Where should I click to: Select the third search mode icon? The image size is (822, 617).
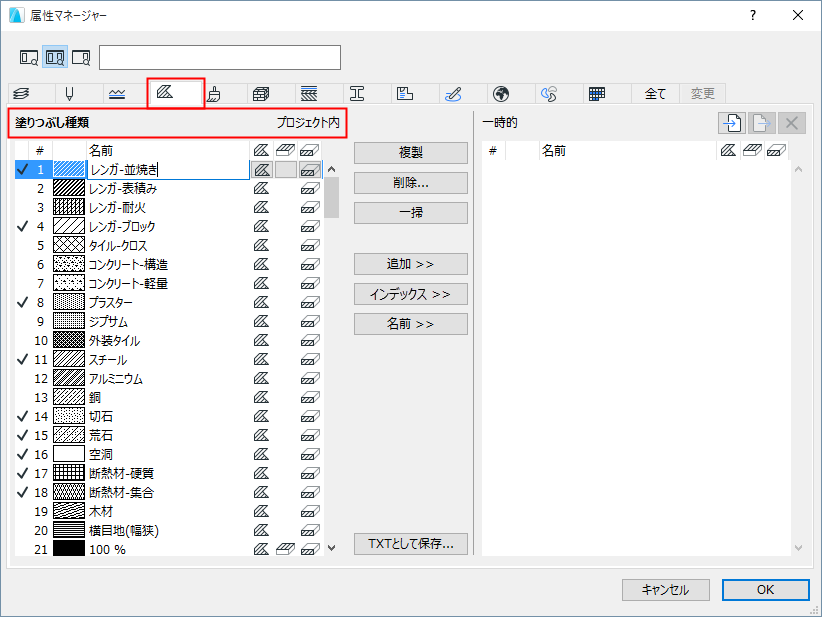[x=81, y=57]
